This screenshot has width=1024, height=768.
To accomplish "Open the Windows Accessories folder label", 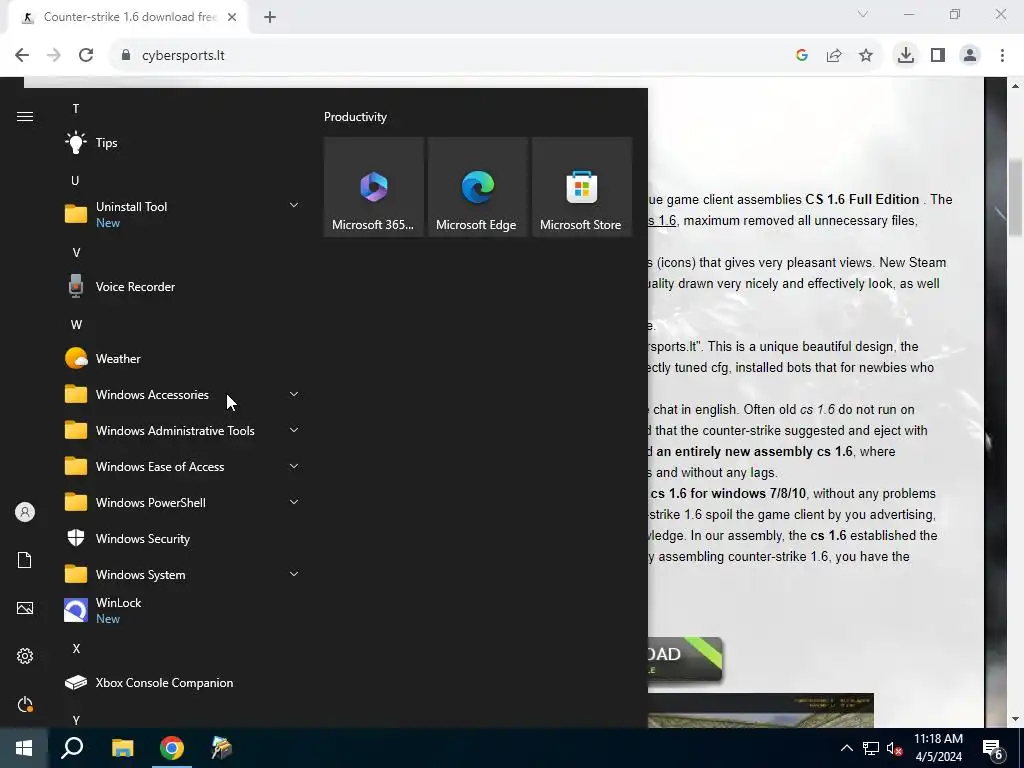I will pos(152,394).
